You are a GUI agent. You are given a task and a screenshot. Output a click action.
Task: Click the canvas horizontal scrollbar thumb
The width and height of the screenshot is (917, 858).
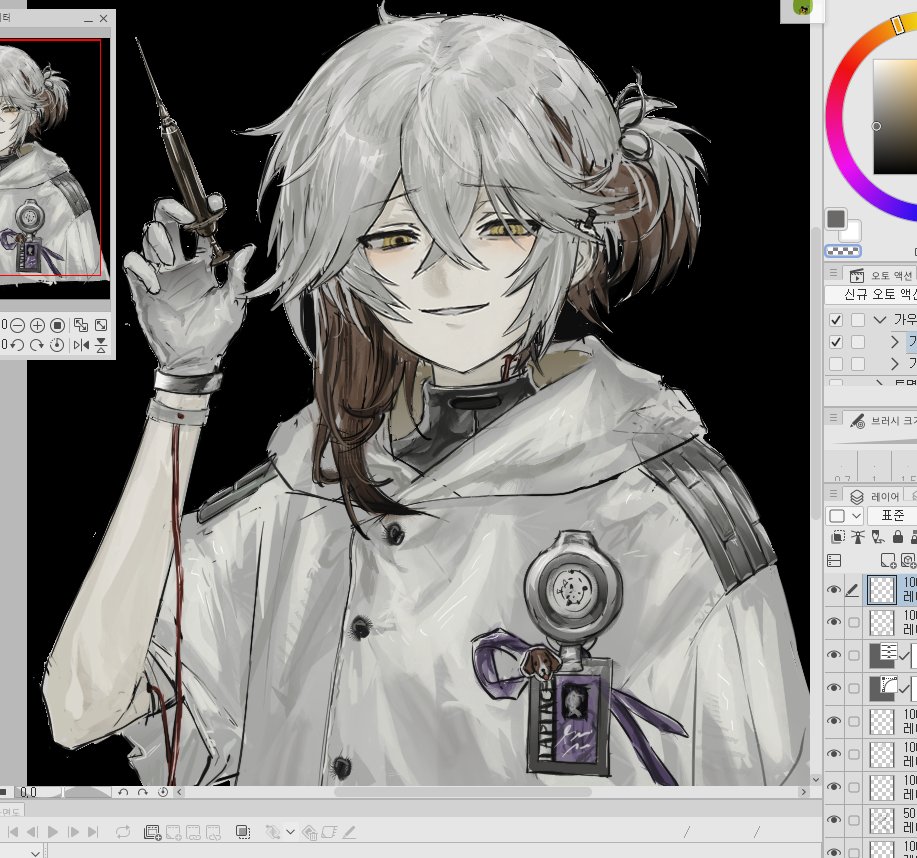click(x=463, y=792)
